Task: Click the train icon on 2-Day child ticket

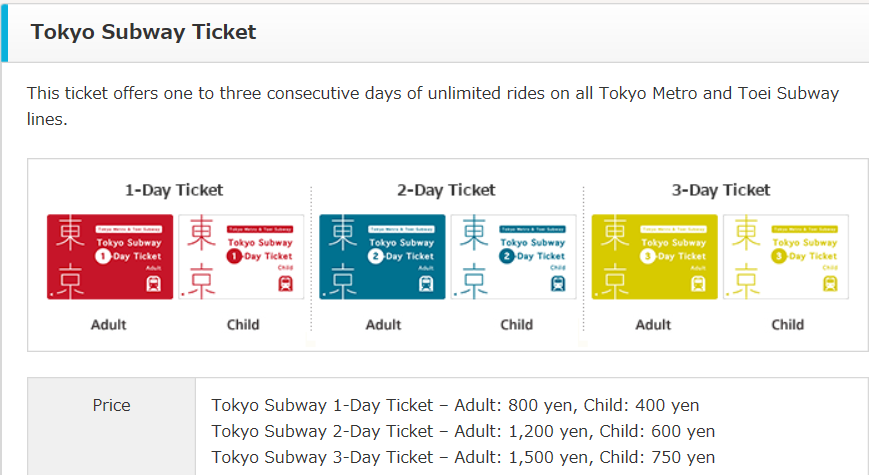Action: coord(558,284)
